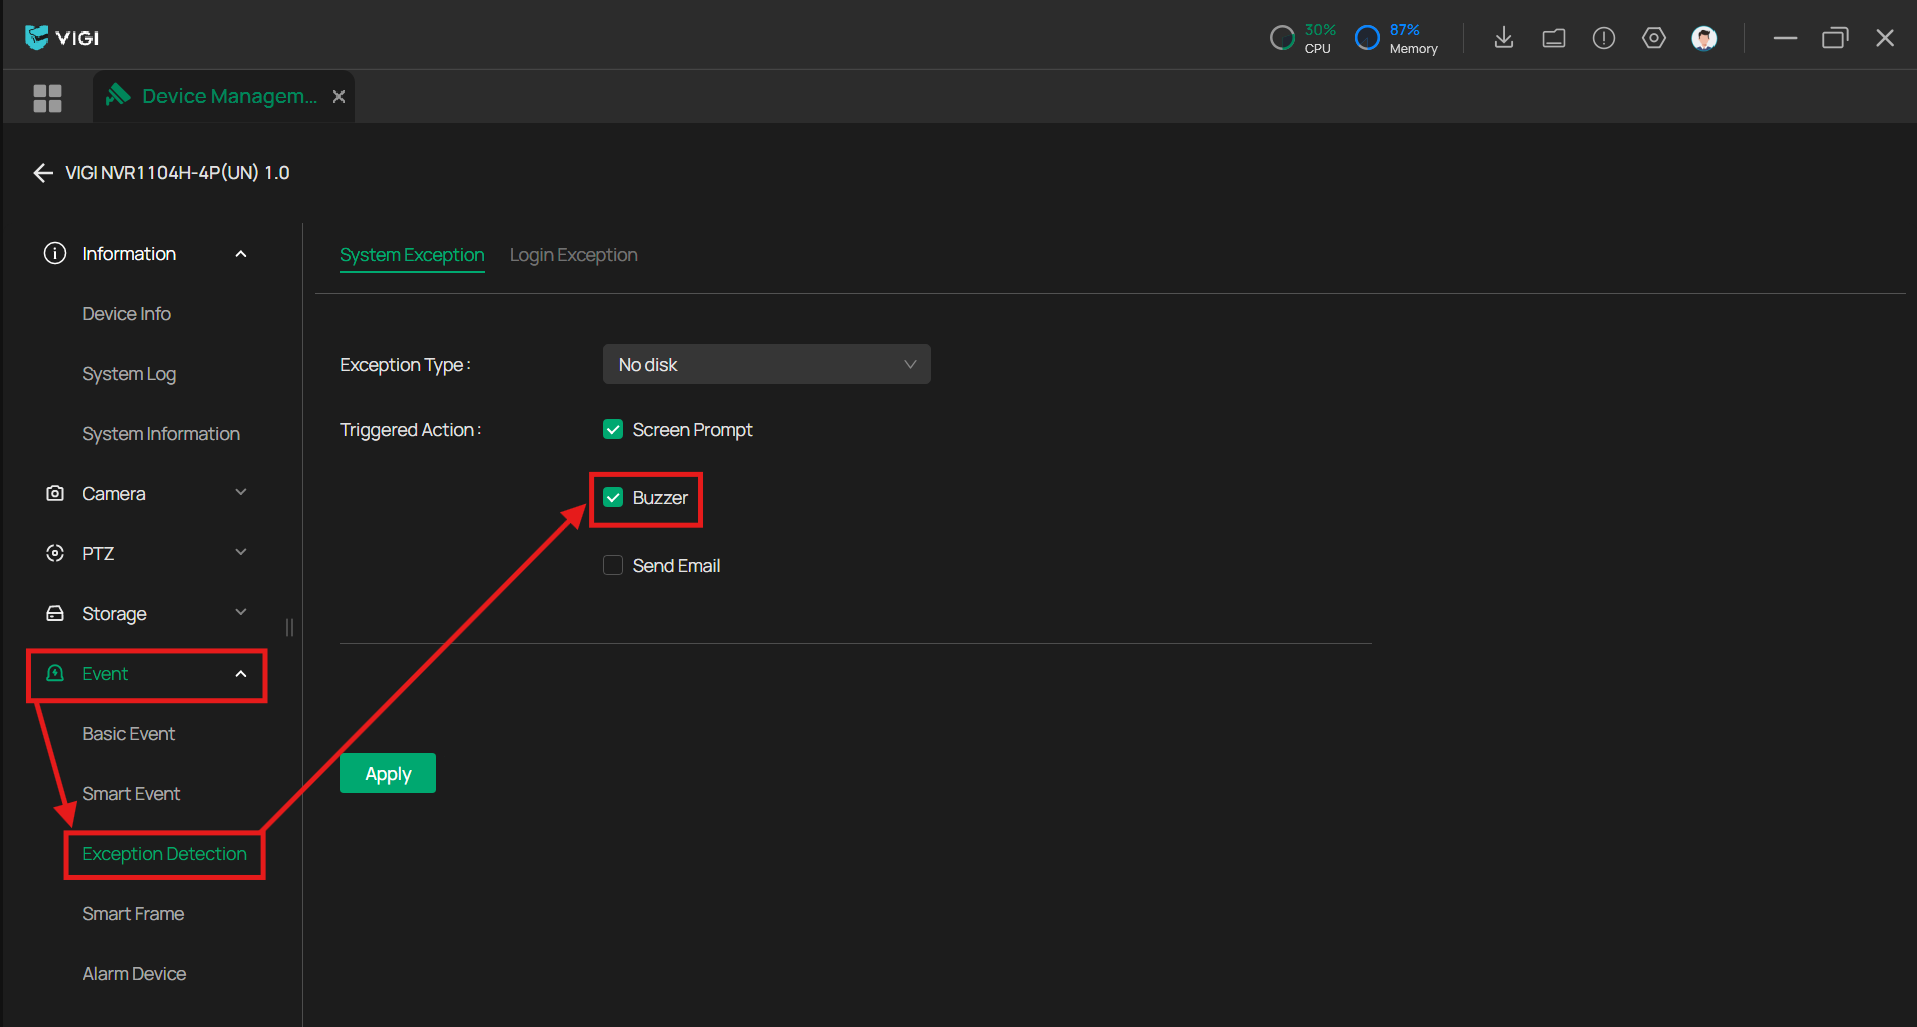Screen dimensions: 1917x1027
Task: Click the screen display icon in header
Action: tap(1554, 38)
